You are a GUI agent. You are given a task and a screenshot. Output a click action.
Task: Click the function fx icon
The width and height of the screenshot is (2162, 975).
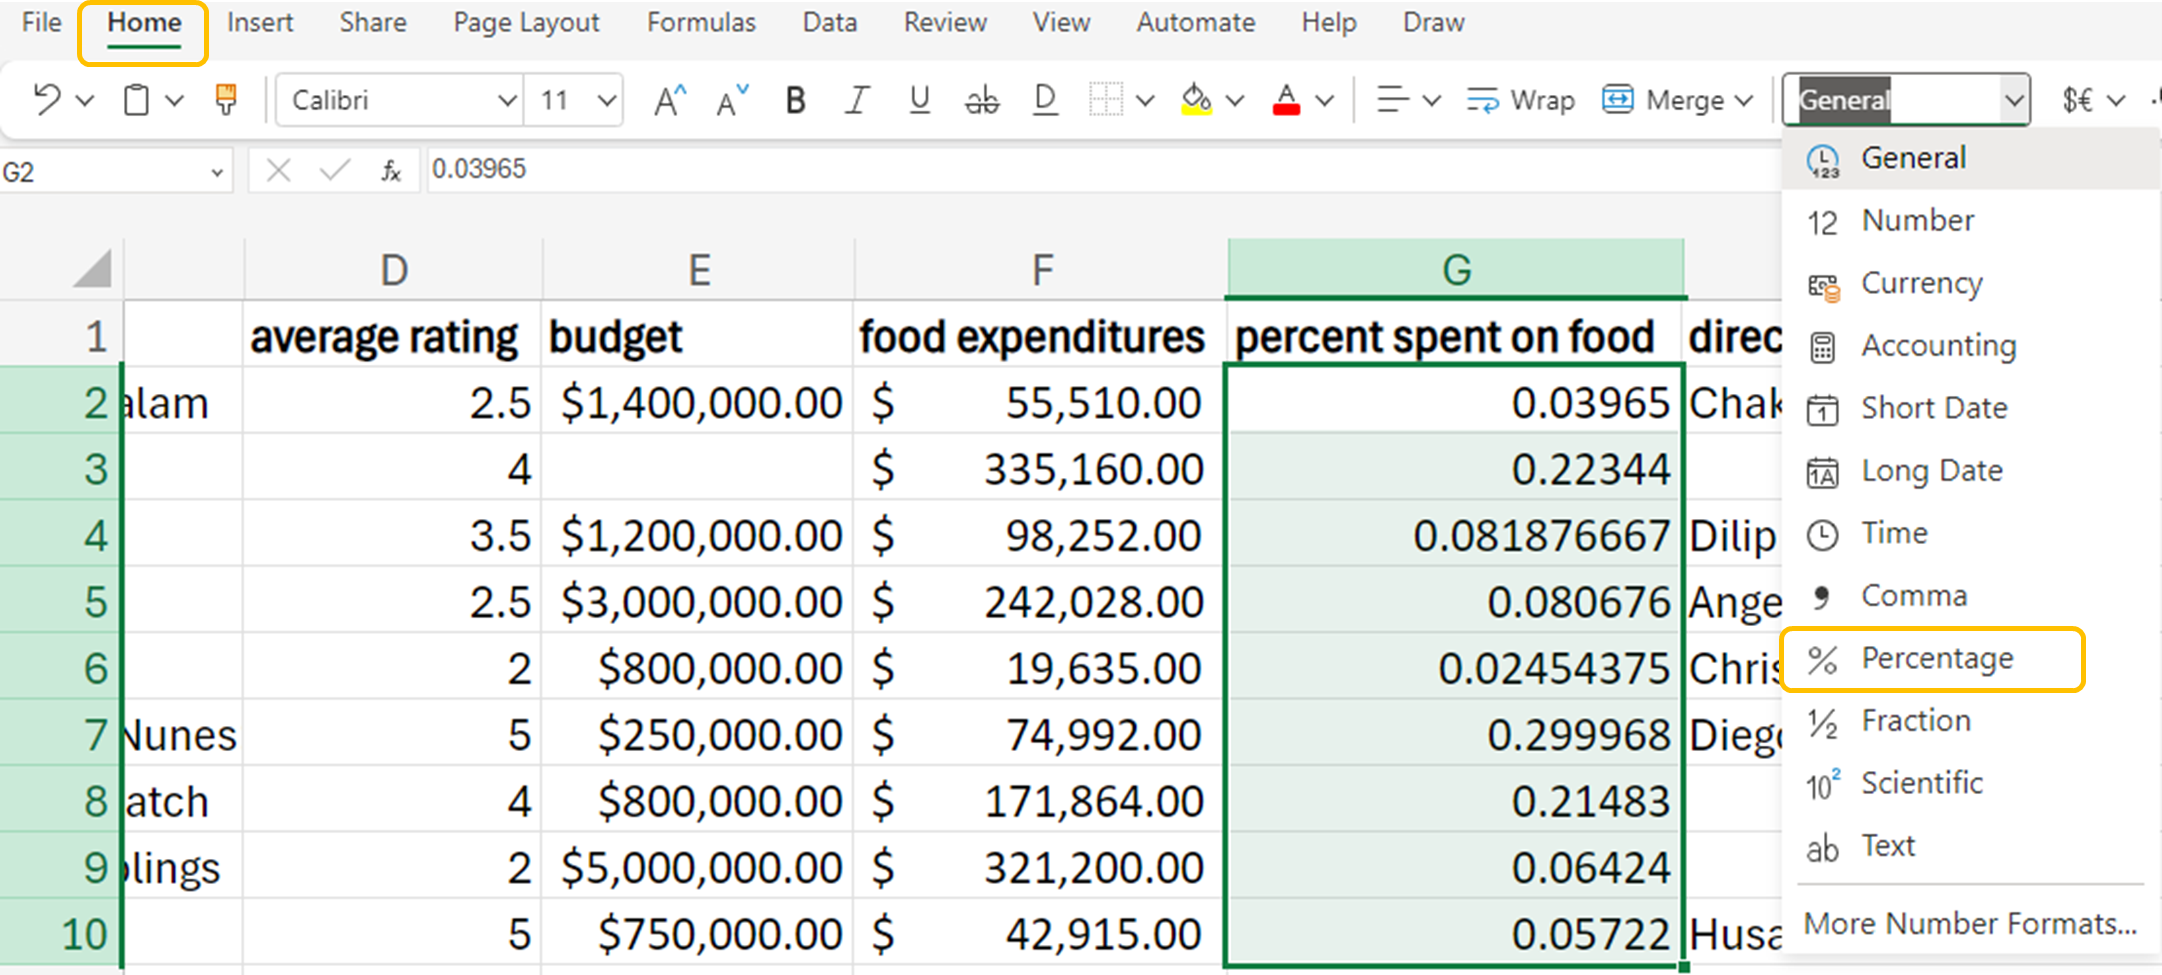click(391, 171)
